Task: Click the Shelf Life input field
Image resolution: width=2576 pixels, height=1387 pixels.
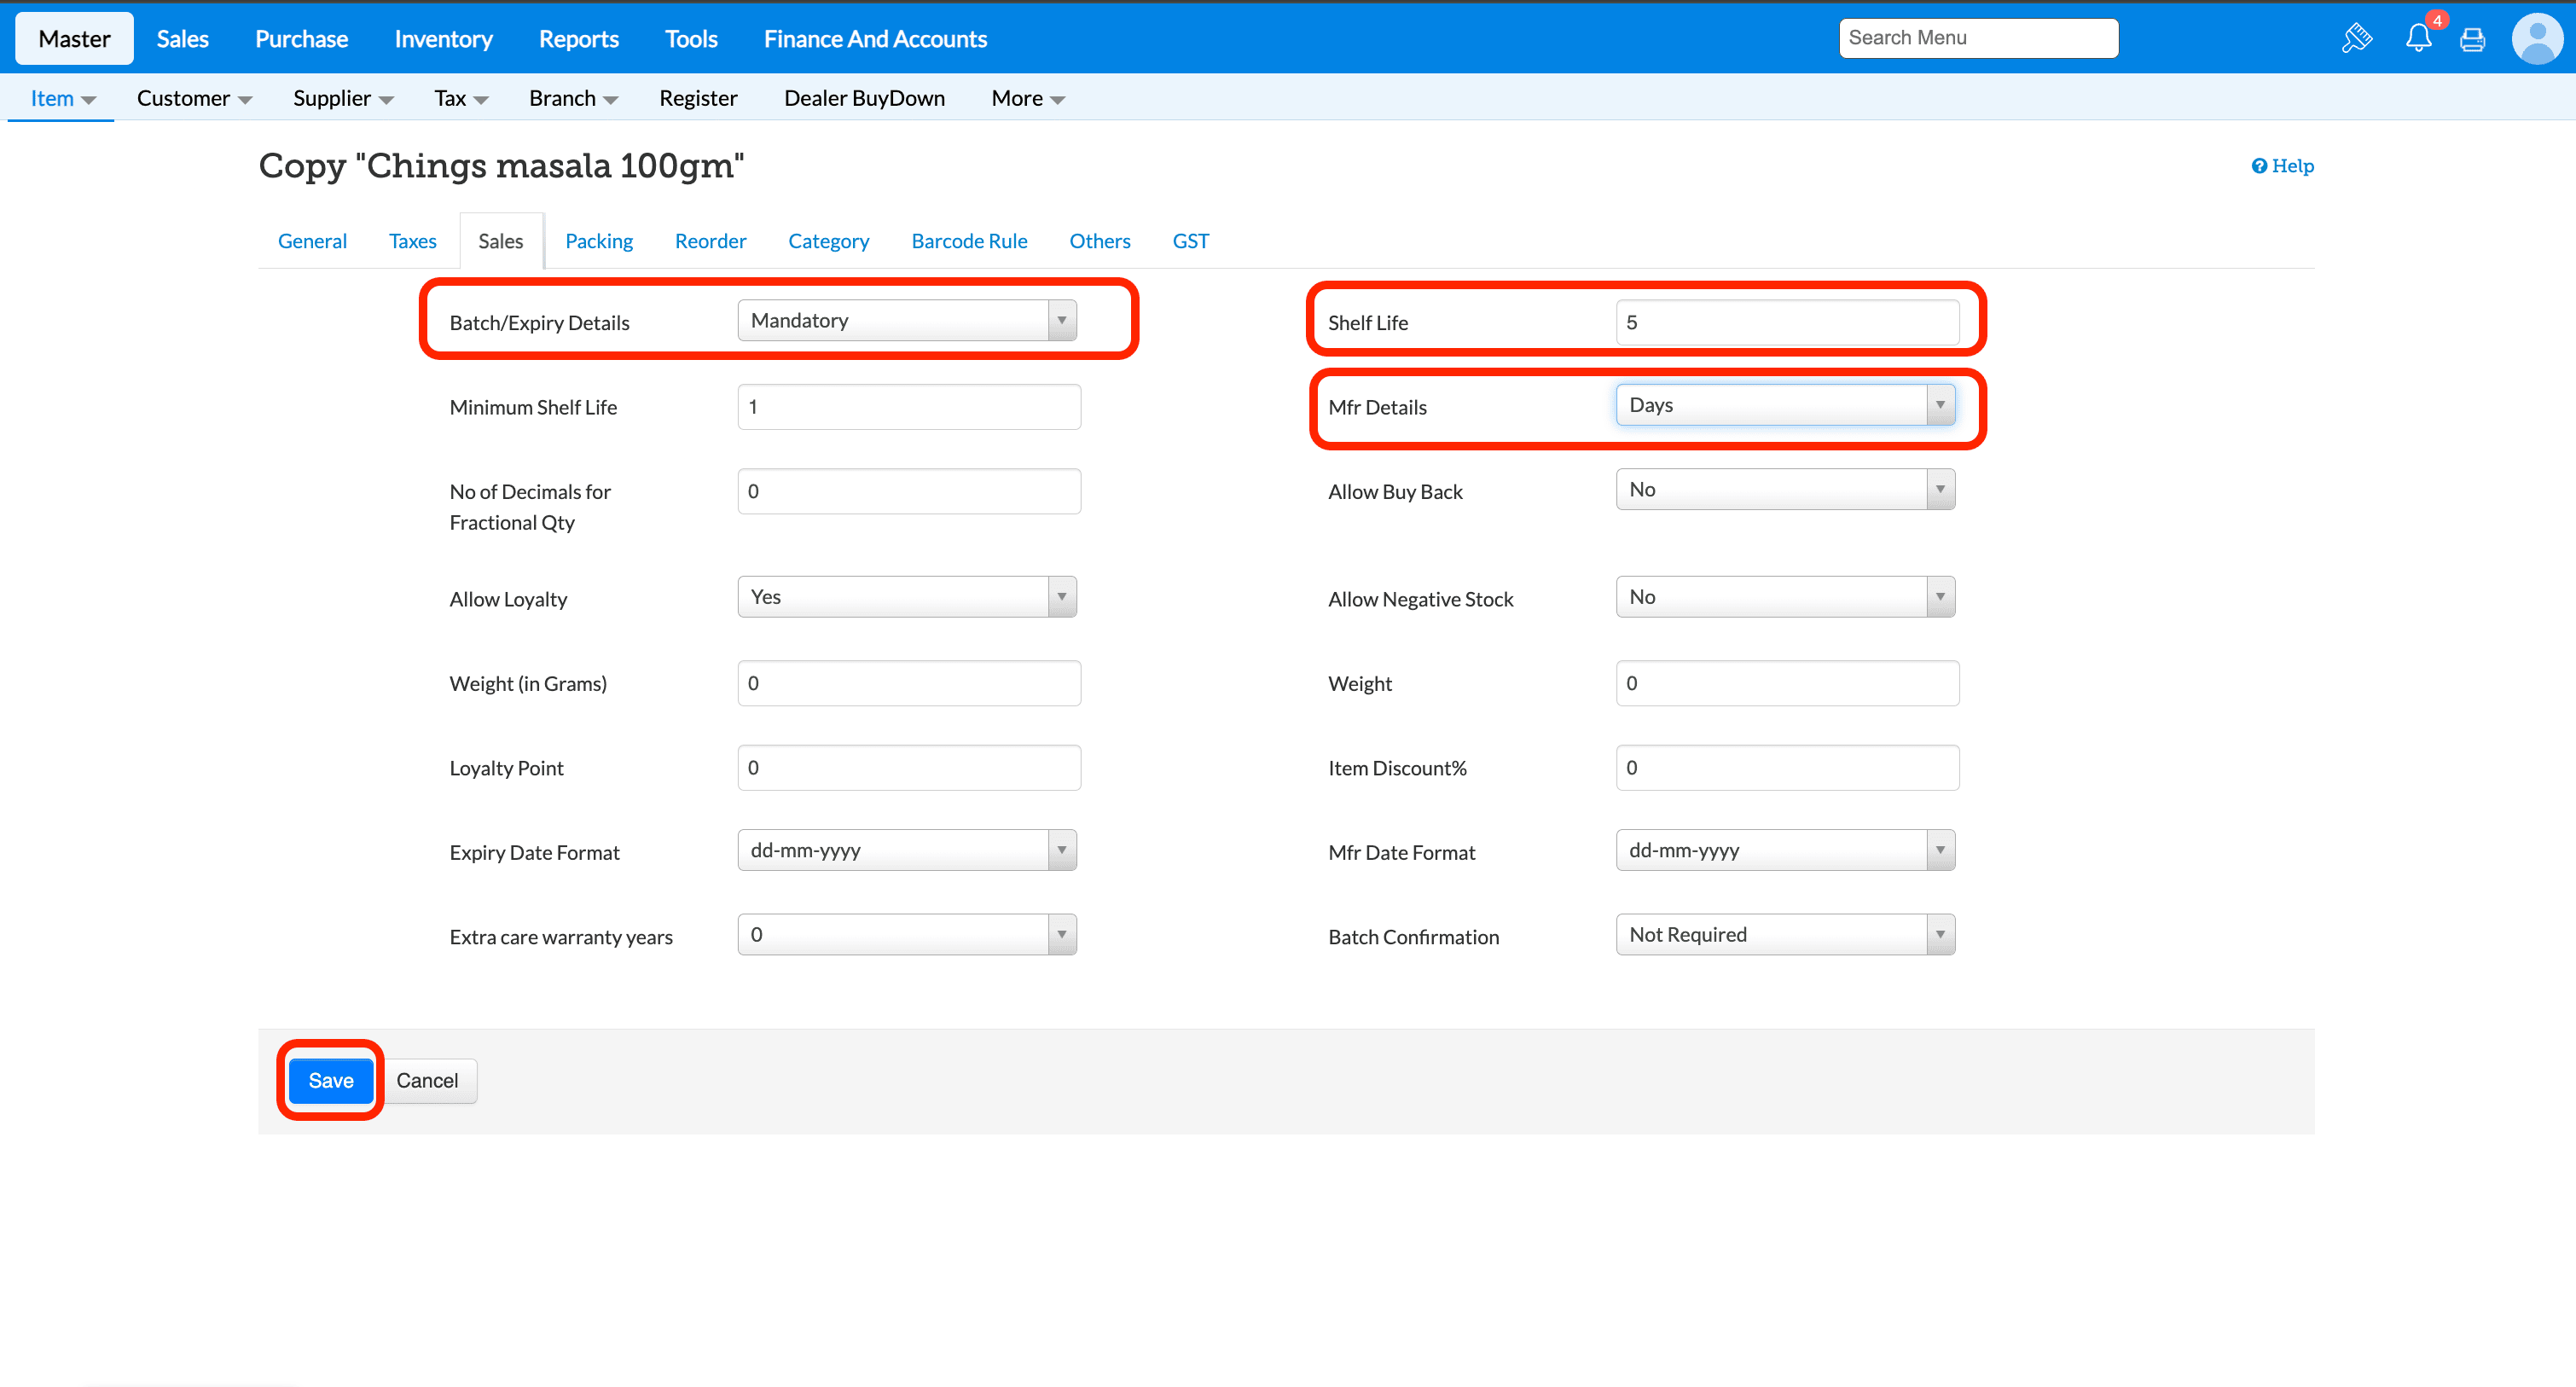Action: pos(1786,322)
